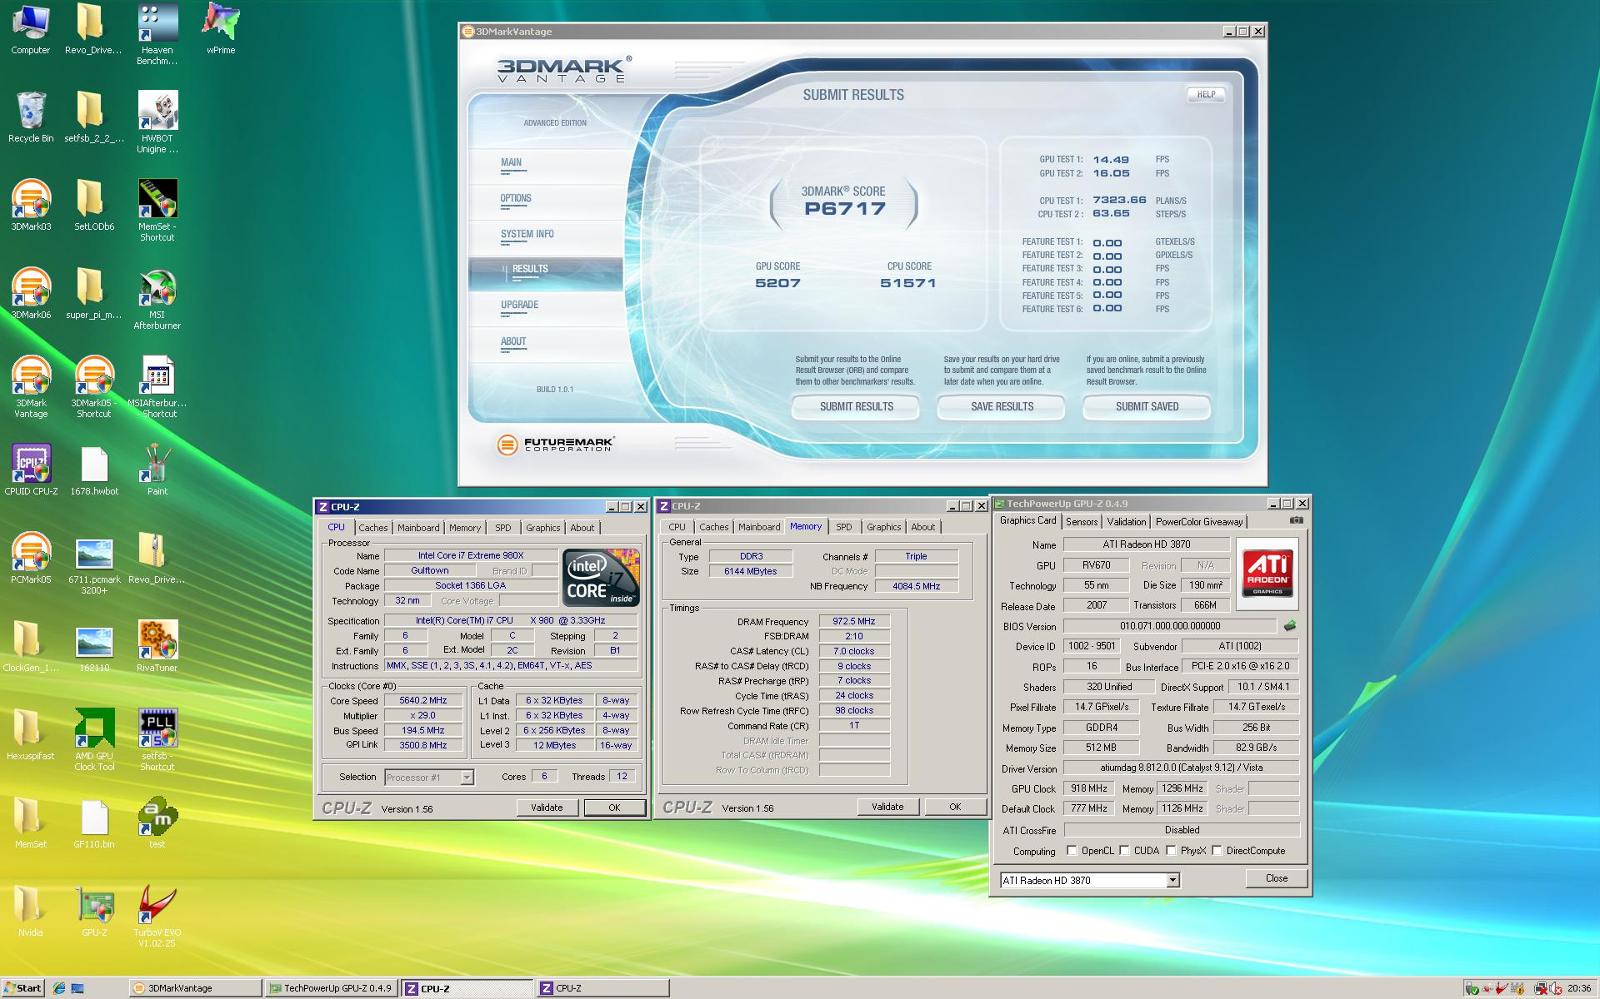The height and width of the screenshot is (999, 1600).
Task: Click the GPU-Z Name field ATI Radeon HD 3870
Action: point(1146,545)
